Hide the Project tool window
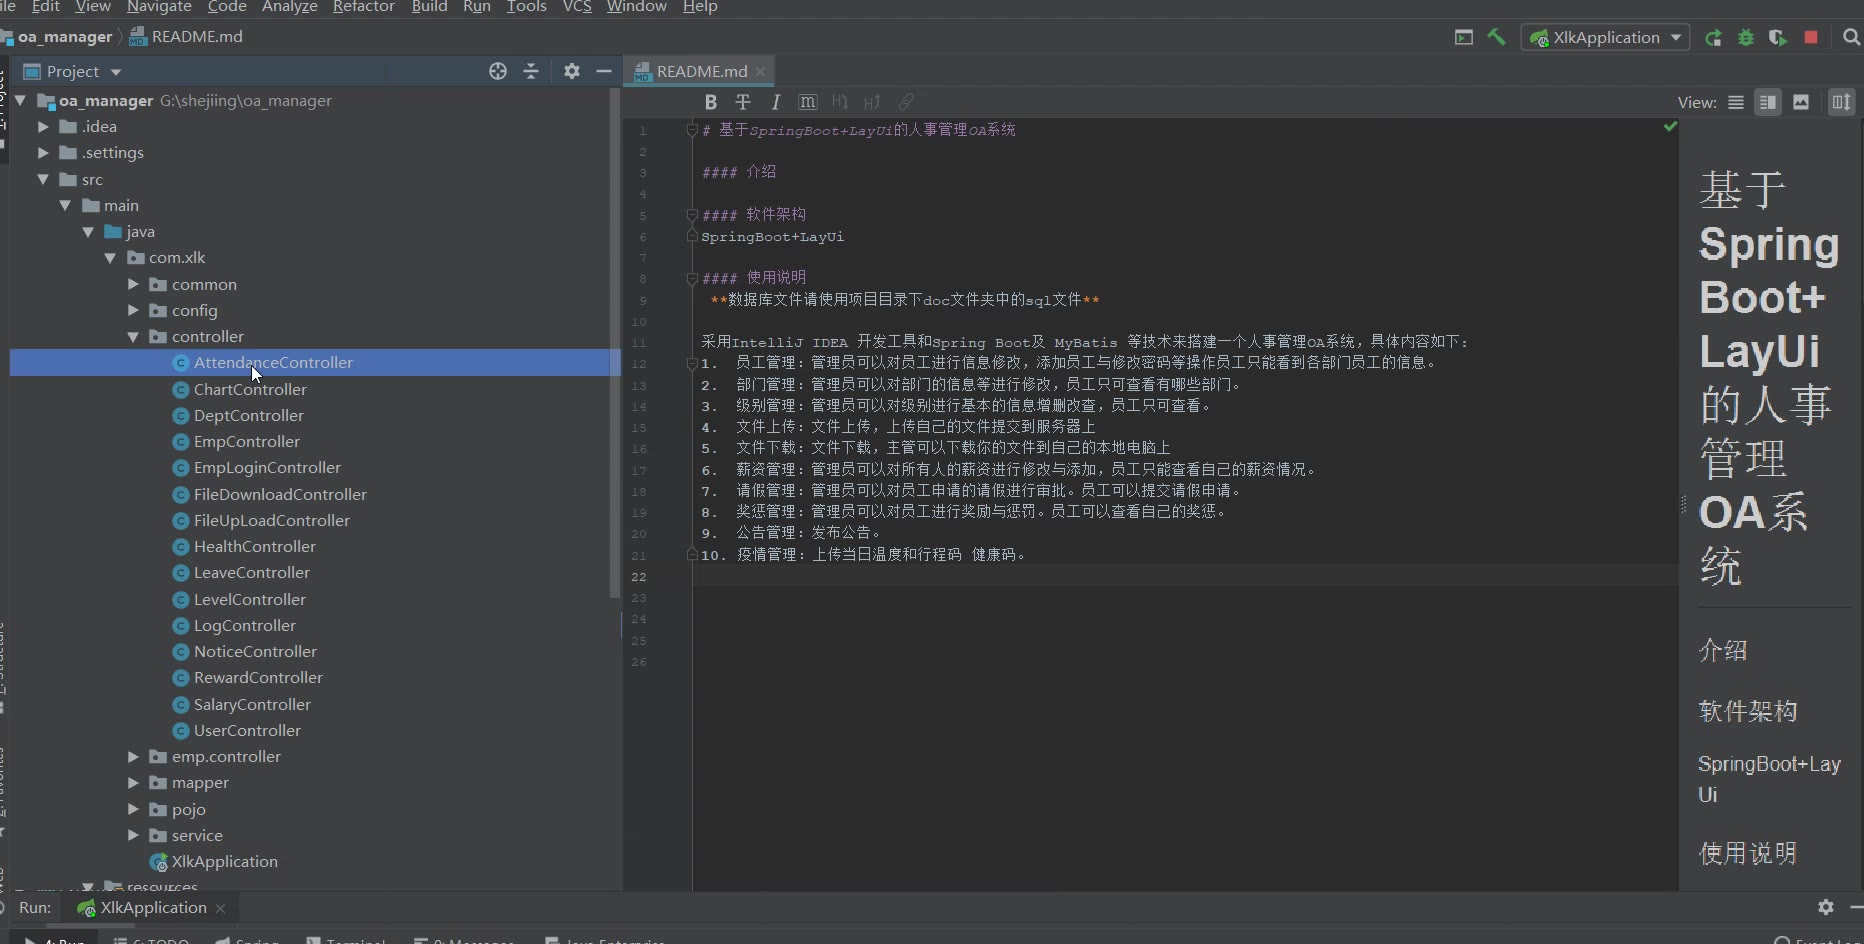The height and width of the screenshot is (944, 1864). click(x=604, y=71)
